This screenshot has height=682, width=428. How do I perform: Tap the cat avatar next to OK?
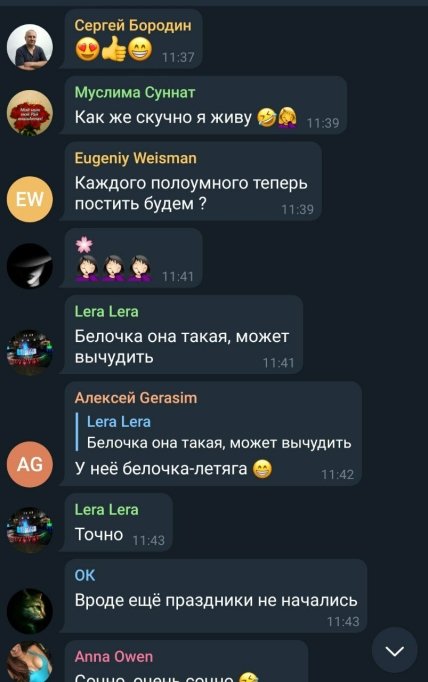30,611
